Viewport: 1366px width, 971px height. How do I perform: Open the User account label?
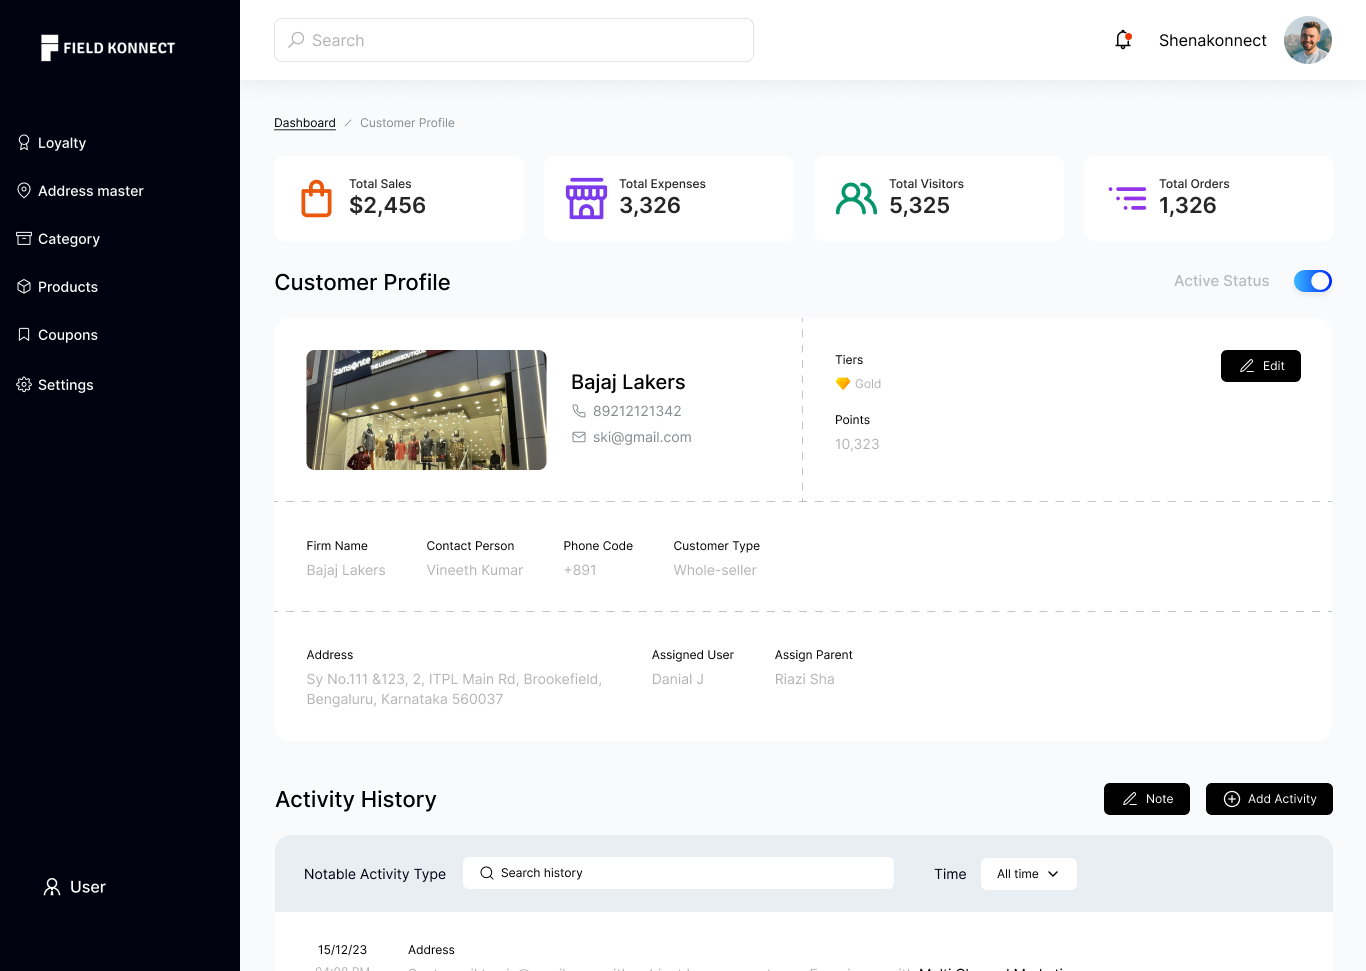point(88,887)
